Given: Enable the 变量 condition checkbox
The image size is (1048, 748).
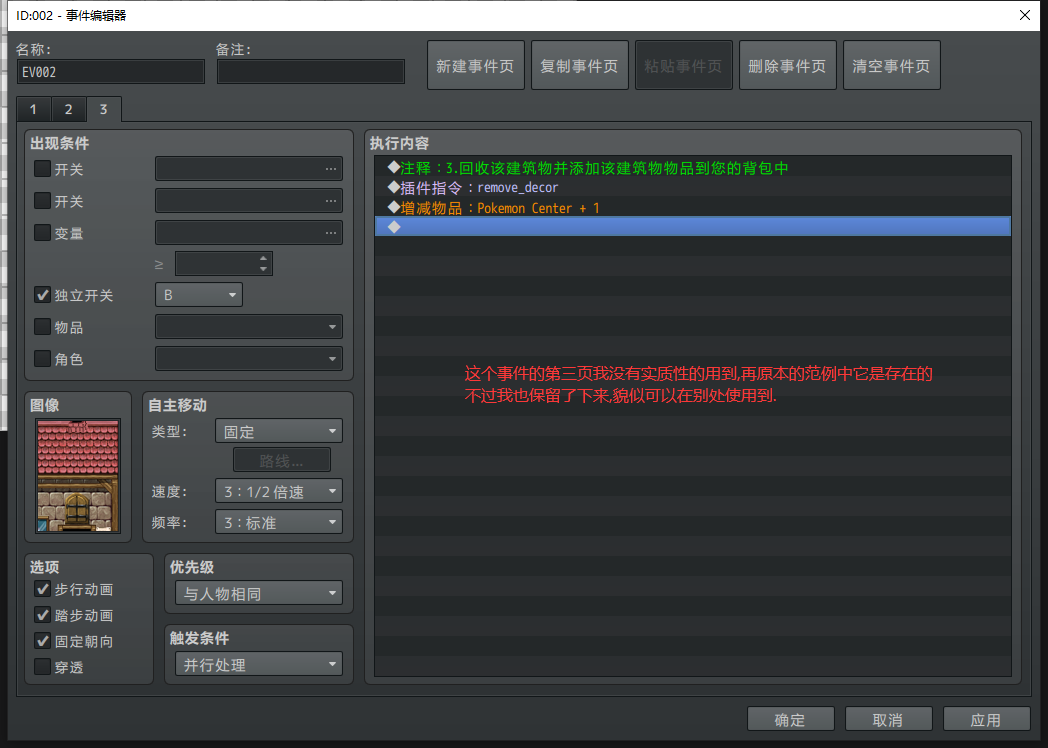Looking at the screenshot, I should tap(42, 233).
